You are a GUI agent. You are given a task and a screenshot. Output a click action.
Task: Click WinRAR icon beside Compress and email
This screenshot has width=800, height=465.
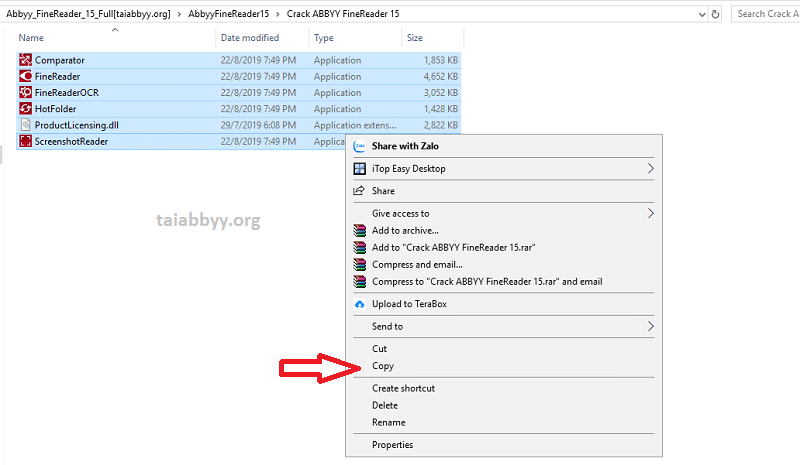[360, 264]
